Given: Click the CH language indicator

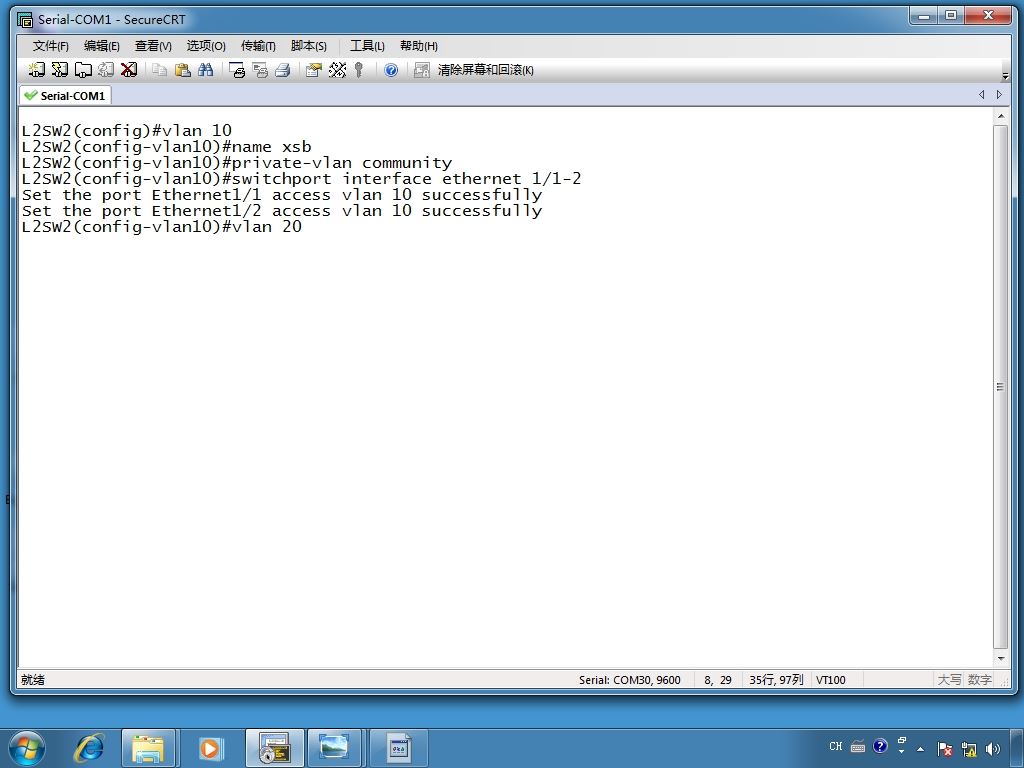Looking at the screenshot, I should pyautogui.click(x=835, y=746).
